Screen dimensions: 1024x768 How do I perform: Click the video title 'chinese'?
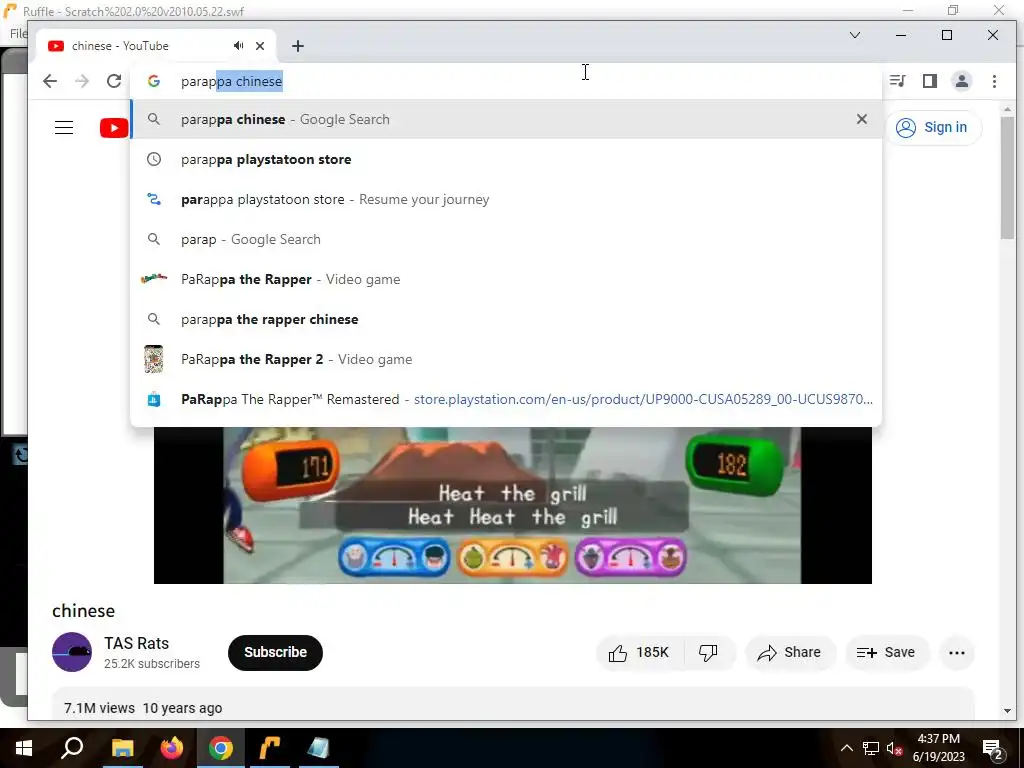coord(84,611)
